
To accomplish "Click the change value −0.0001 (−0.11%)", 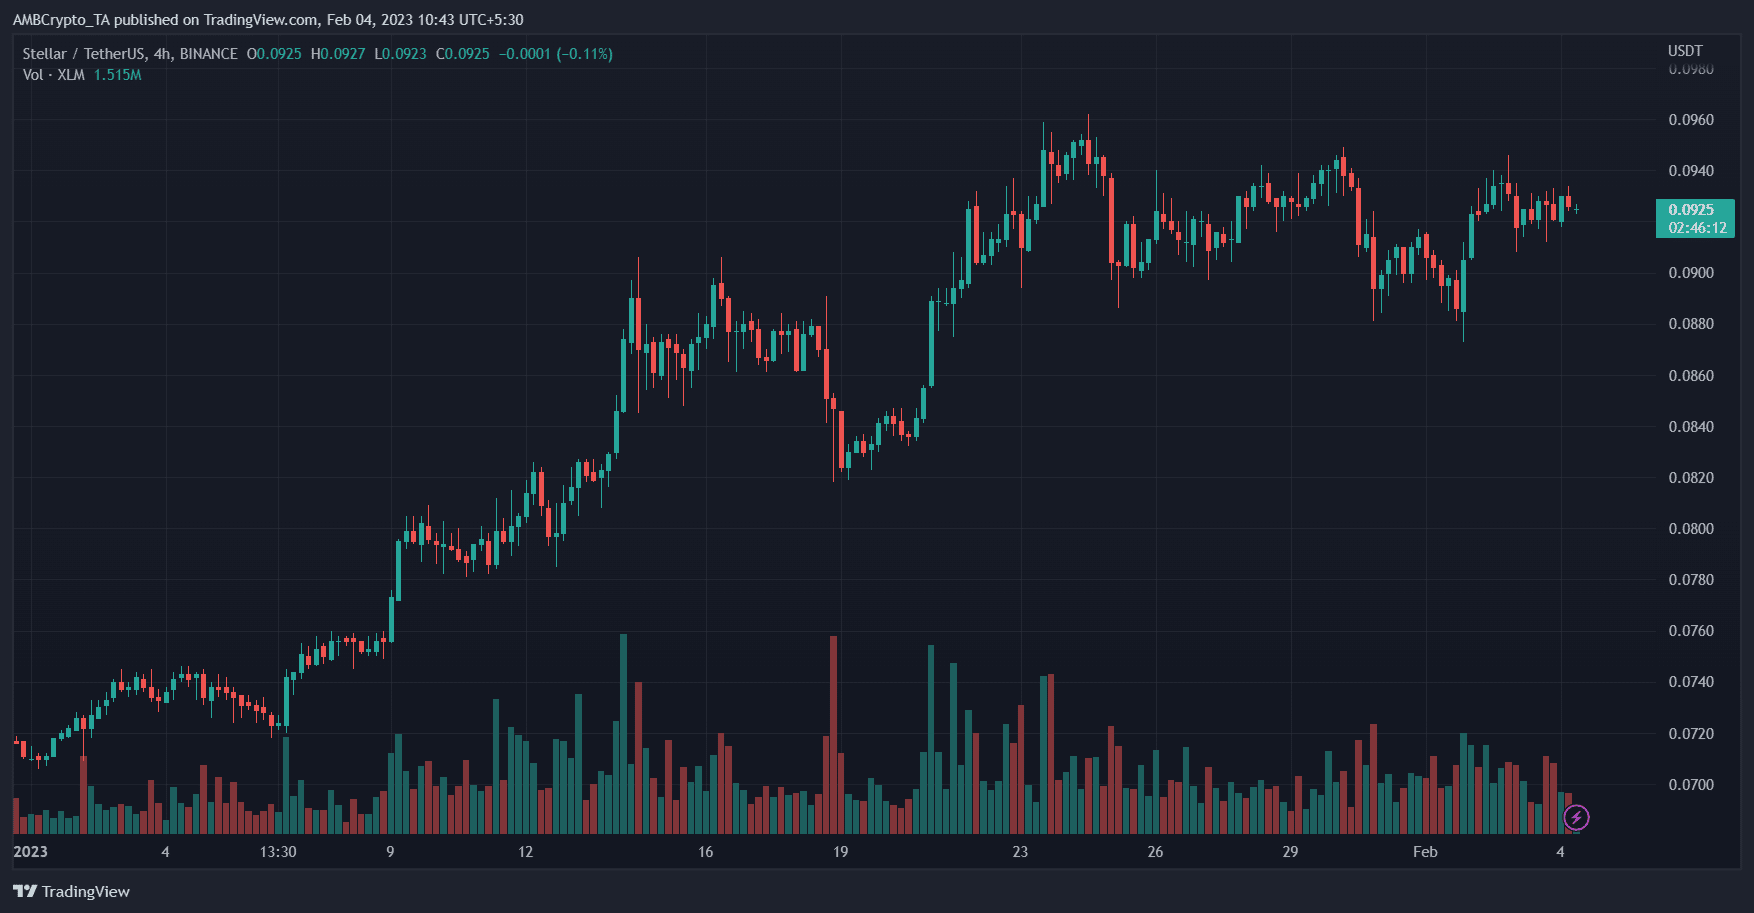I will point(556,54).
